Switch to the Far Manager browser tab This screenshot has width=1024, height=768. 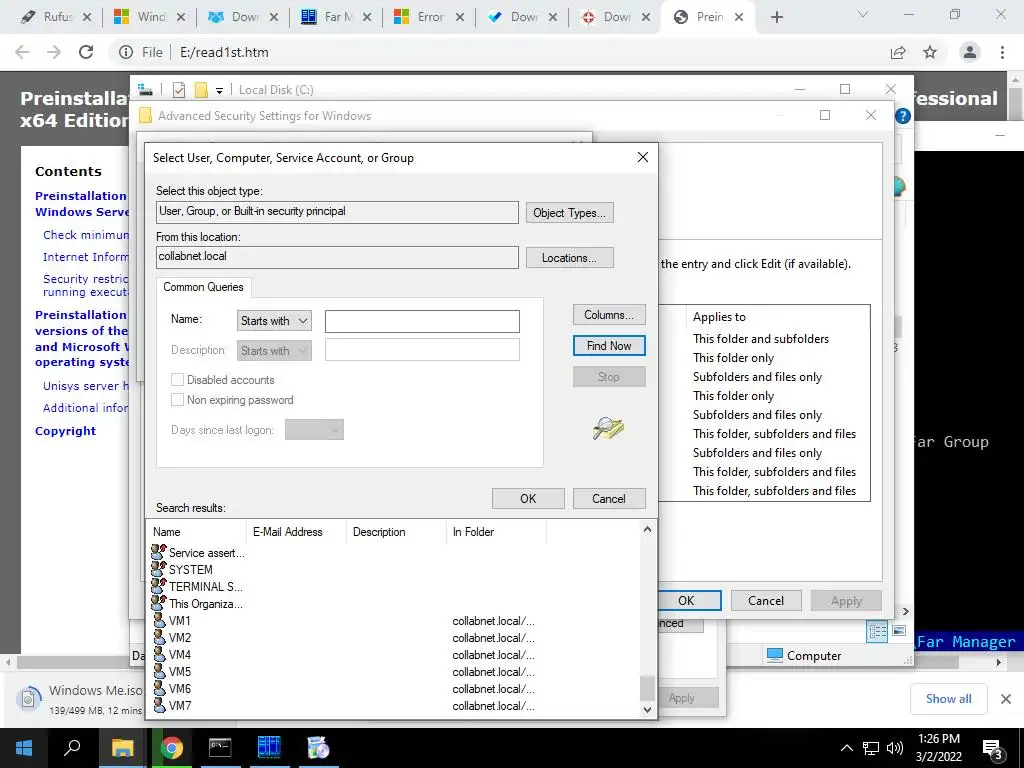[x=336, y=17]
